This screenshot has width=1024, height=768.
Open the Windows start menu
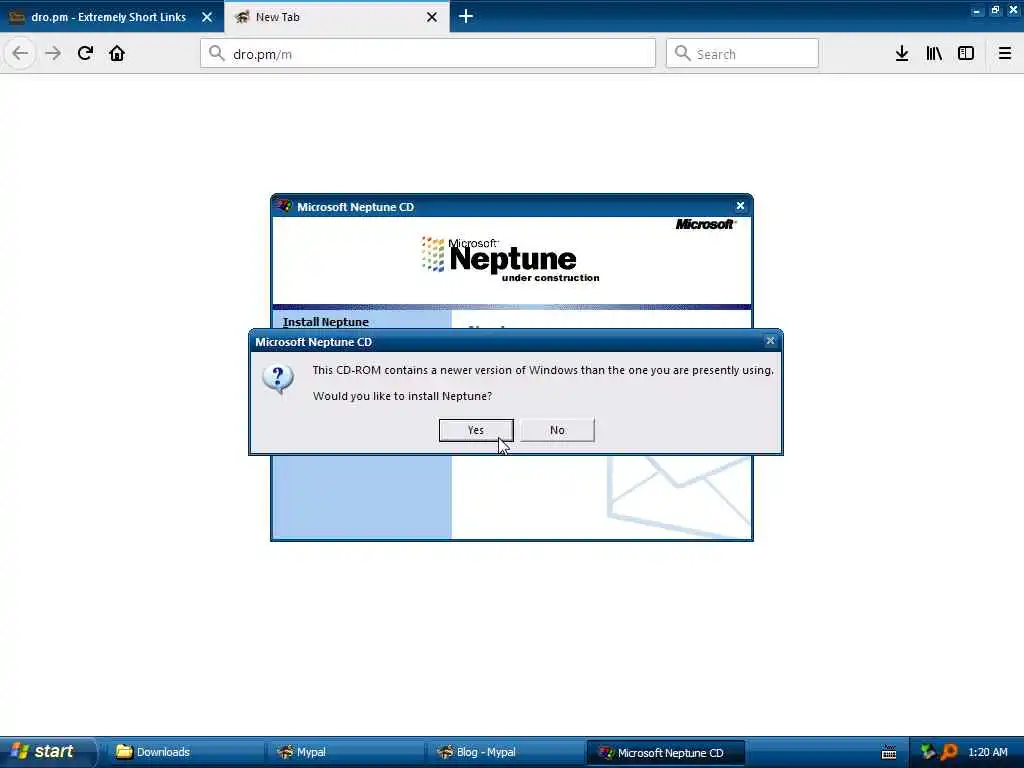coord(47,752)
